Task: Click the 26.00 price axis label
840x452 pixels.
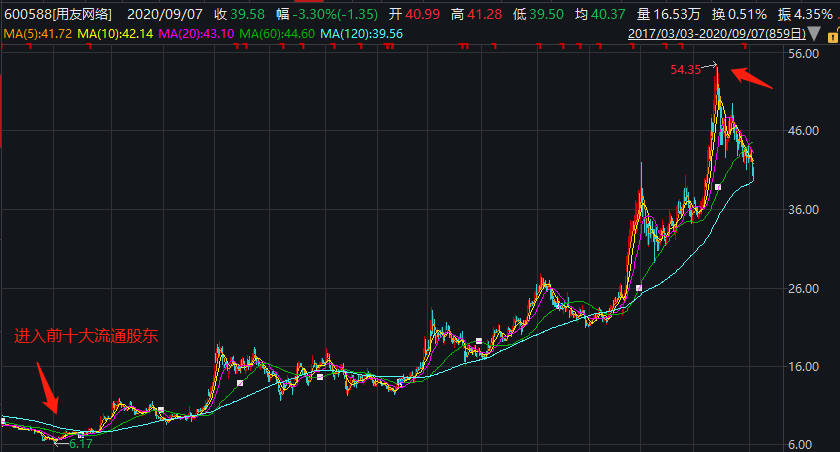Action: (x=804, y=289)
